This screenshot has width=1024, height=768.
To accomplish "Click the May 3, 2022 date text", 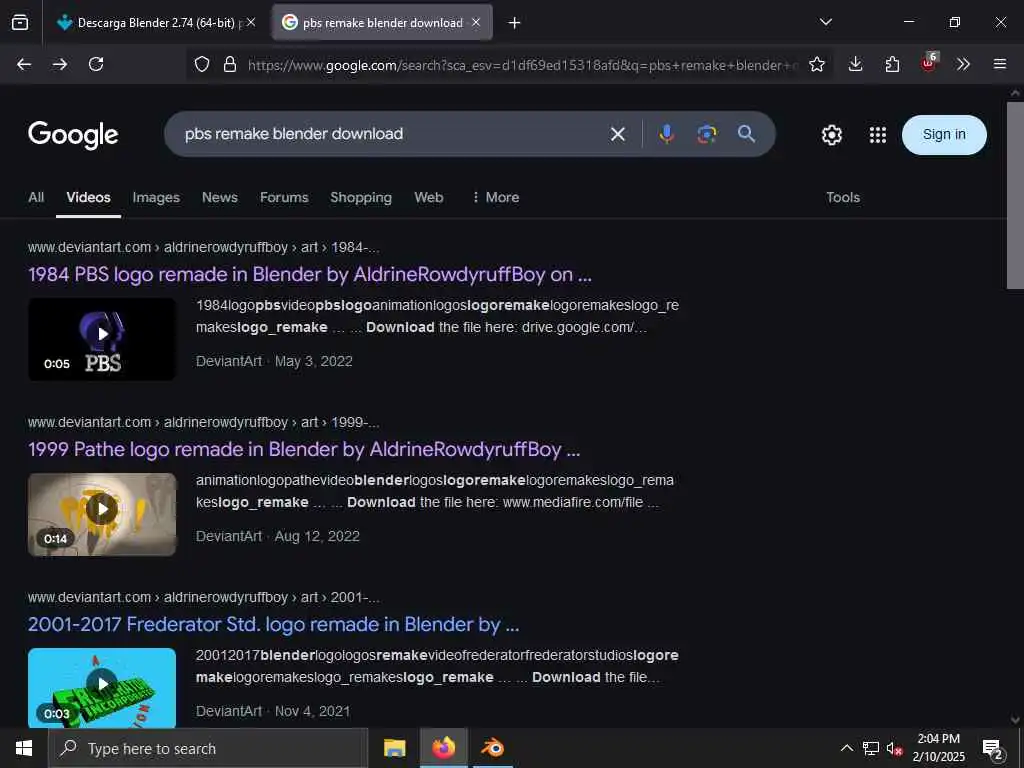I will click(x=313, y=361).
